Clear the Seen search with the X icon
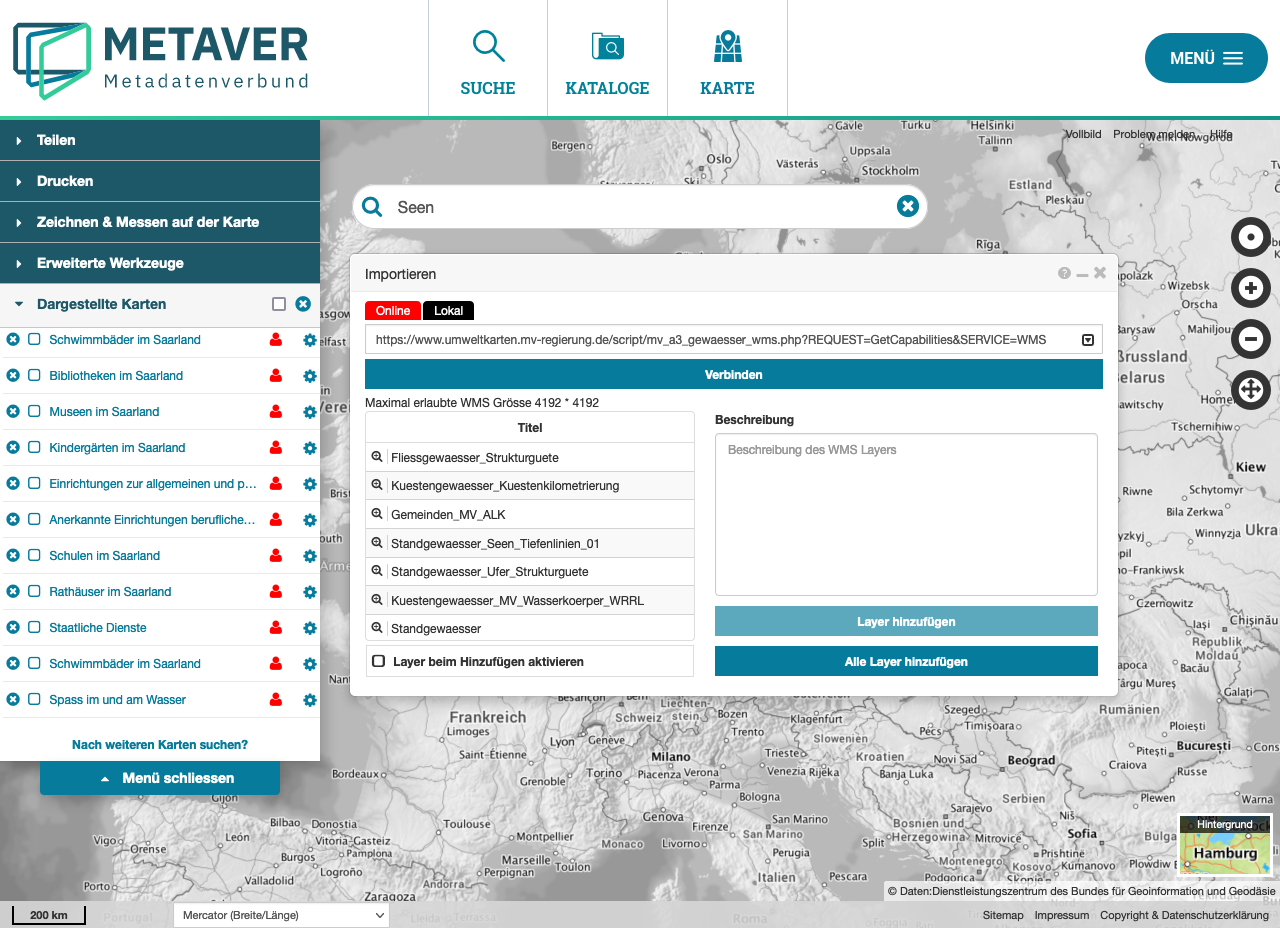Screen dimensions: 1280x928 (x=907, y=206)
